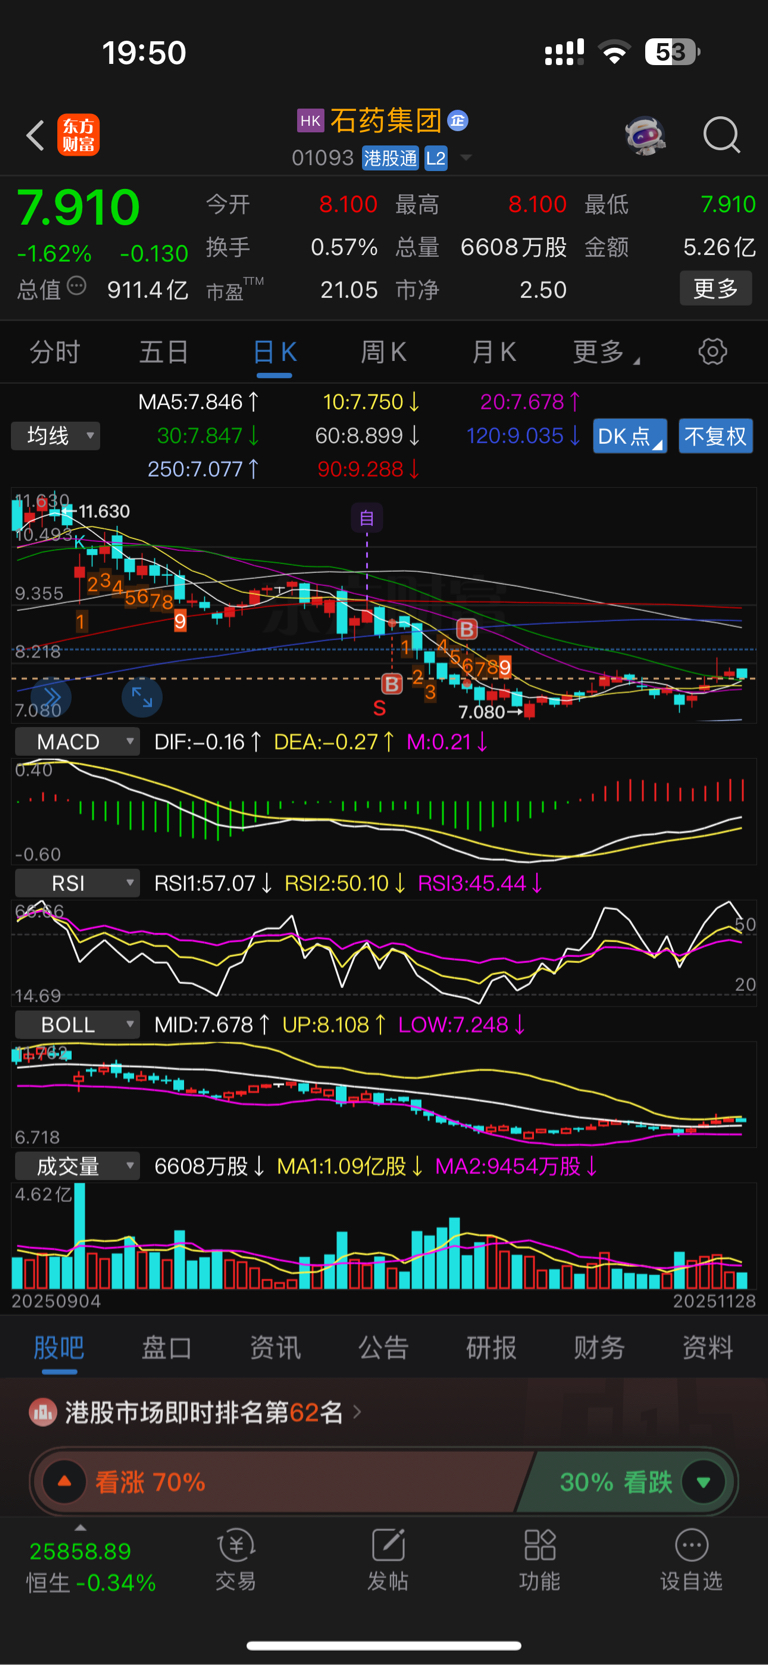Viewport: 768px width, 1665px height.
Task: Tap the 看跌 down-triangle icon
Action: pos(703,1482)
